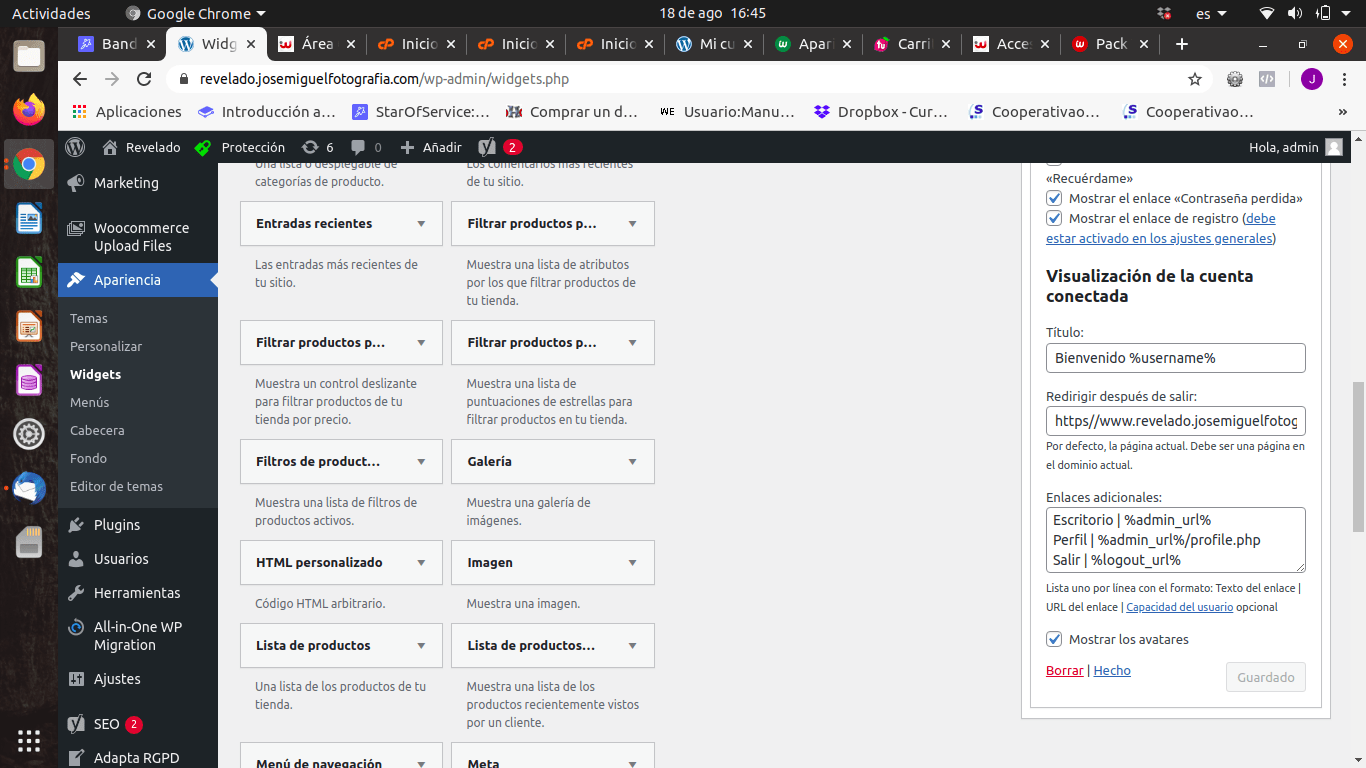The image size is (1366, 768).
Task: Click the Enlaces adicionales textarea
Action: coord(1176,540)
